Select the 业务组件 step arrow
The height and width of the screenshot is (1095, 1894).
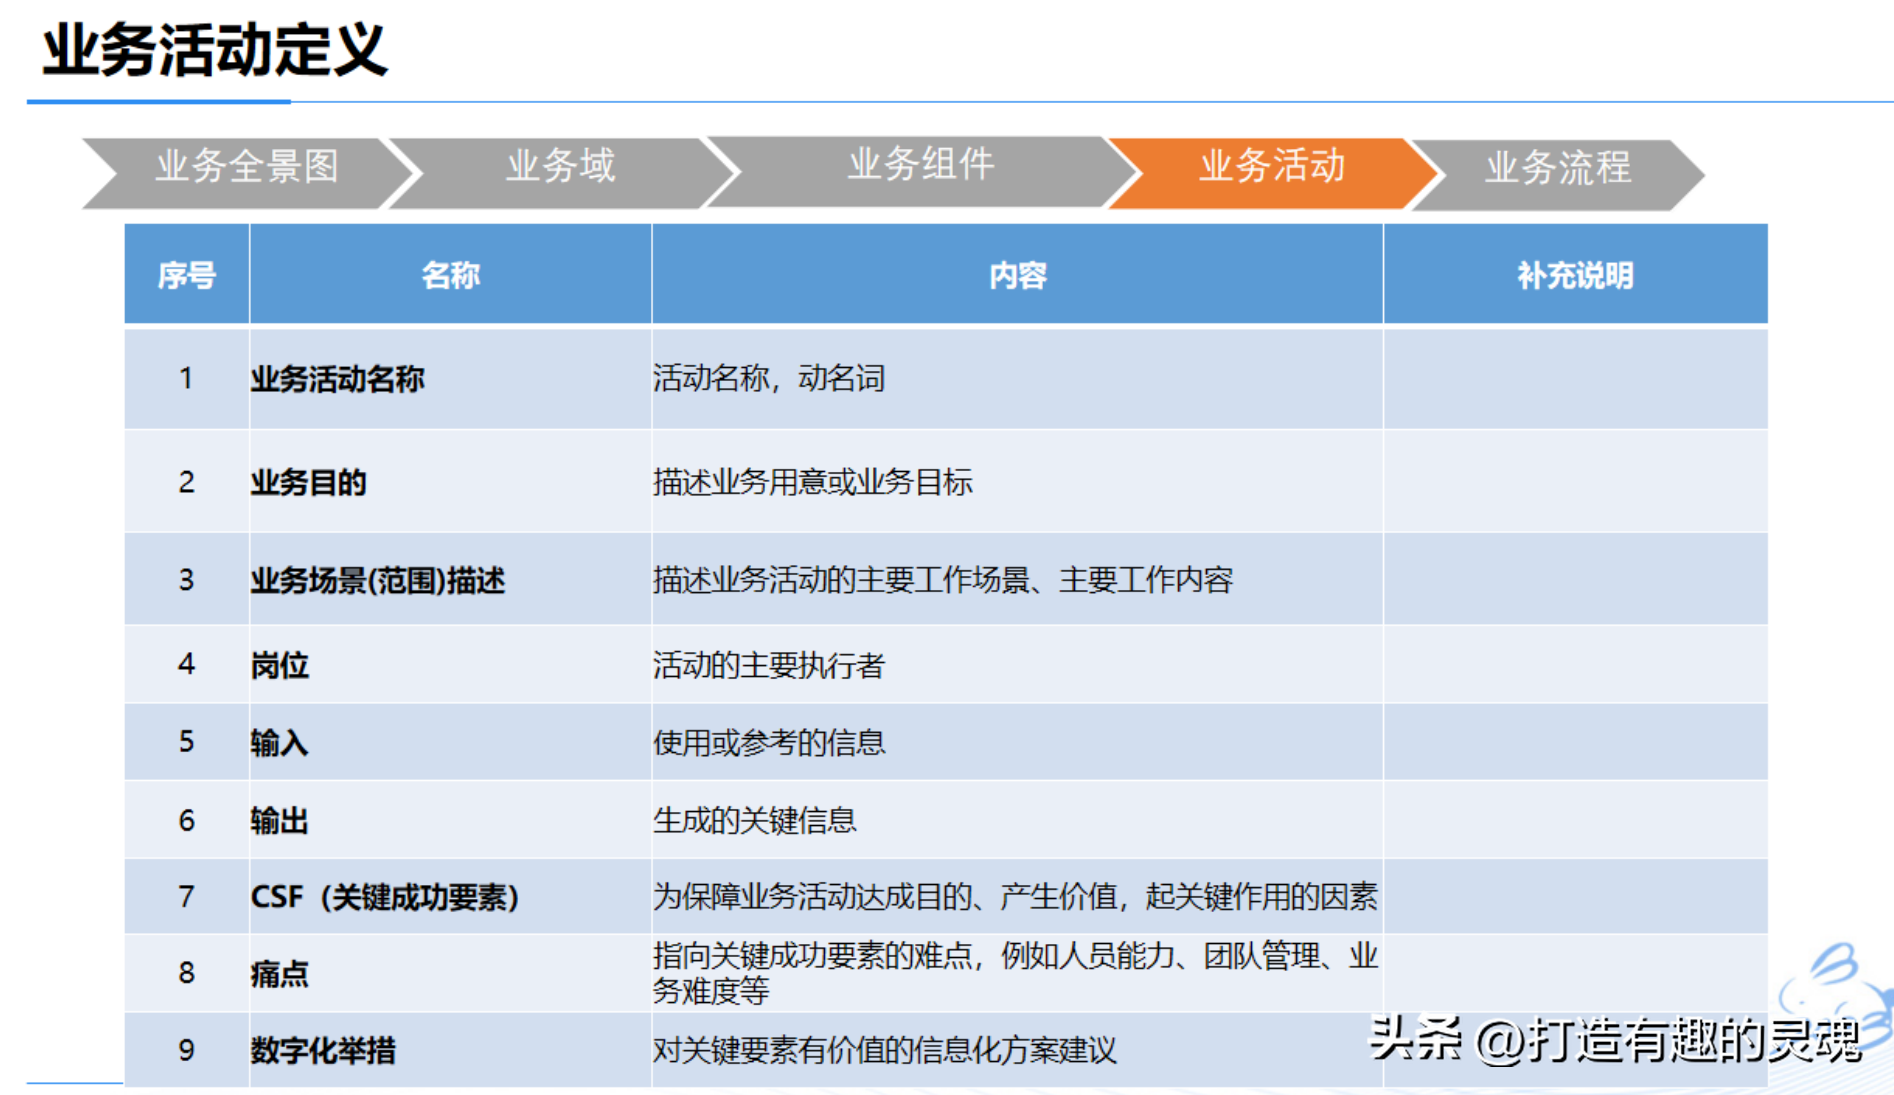[921, 171]
